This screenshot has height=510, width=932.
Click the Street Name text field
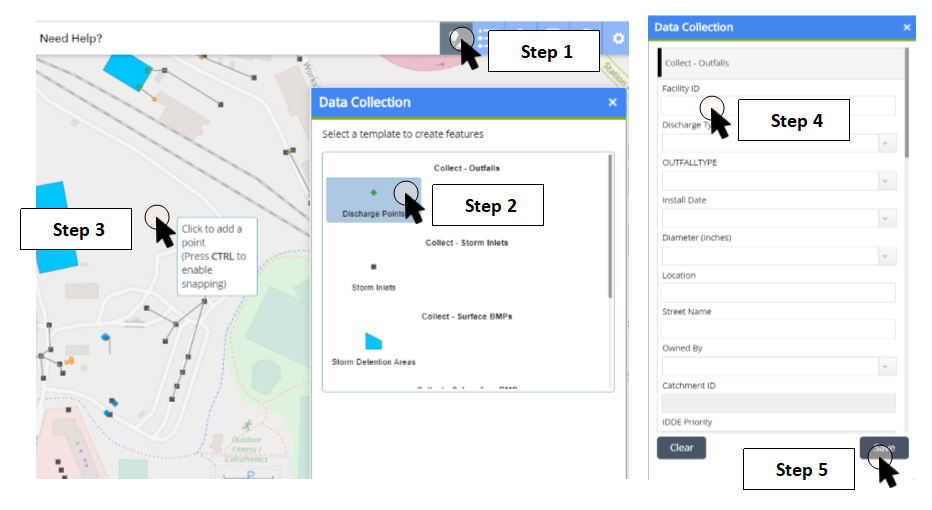click(778, 329)
